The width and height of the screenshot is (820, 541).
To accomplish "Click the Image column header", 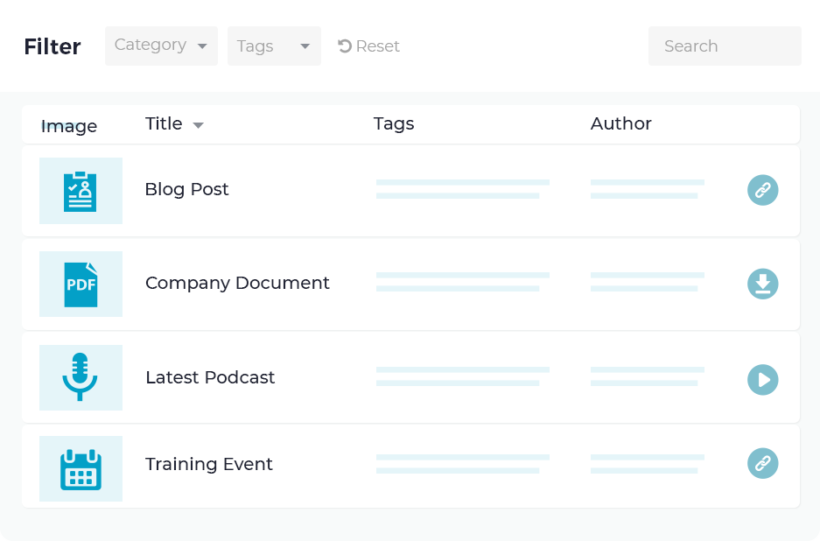I will click(x=69, y=126).
